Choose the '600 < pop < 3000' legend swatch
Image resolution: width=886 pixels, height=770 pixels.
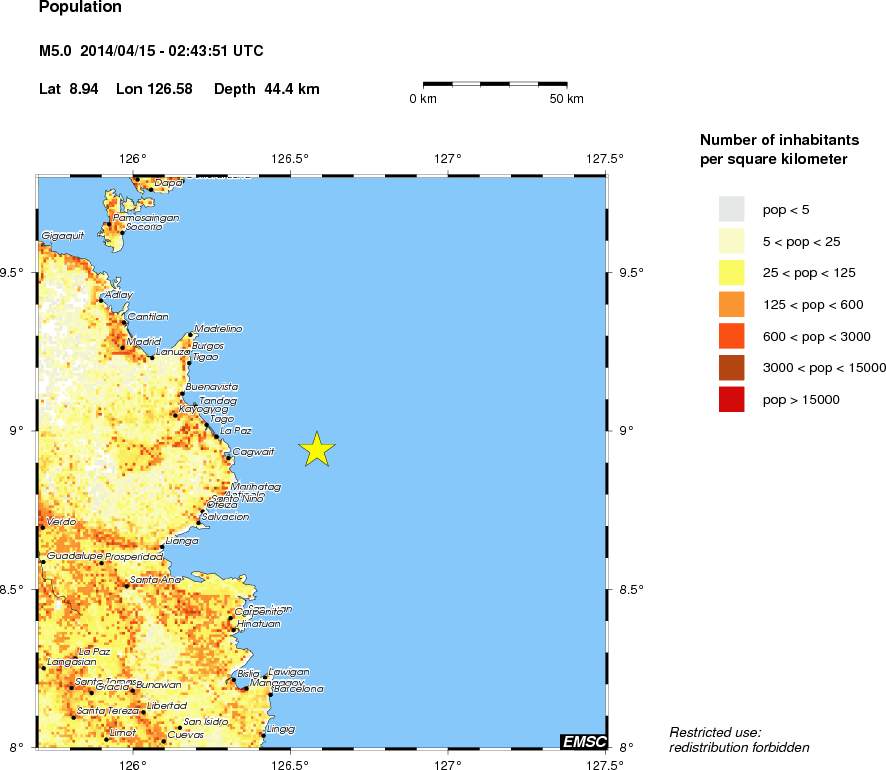731,336
